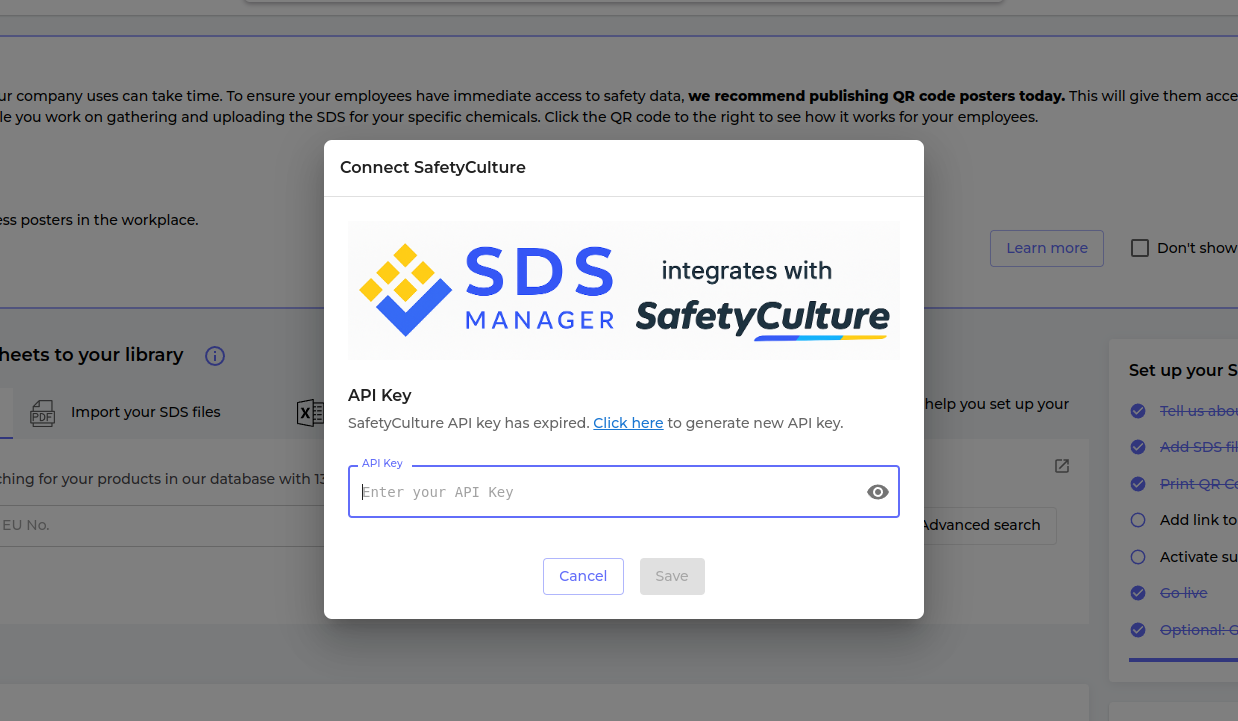Open Advanced search
The width and height of the screenshot is (1238, 721).
coord(980,525)
